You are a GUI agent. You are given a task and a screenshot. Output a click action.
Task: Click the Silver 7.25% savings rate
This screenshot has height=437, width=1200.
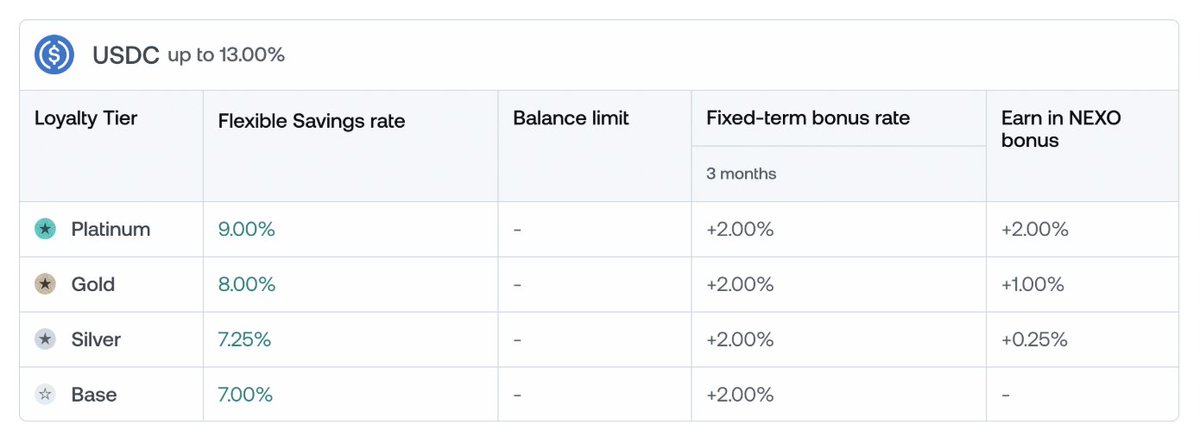[x=244, y=340]
